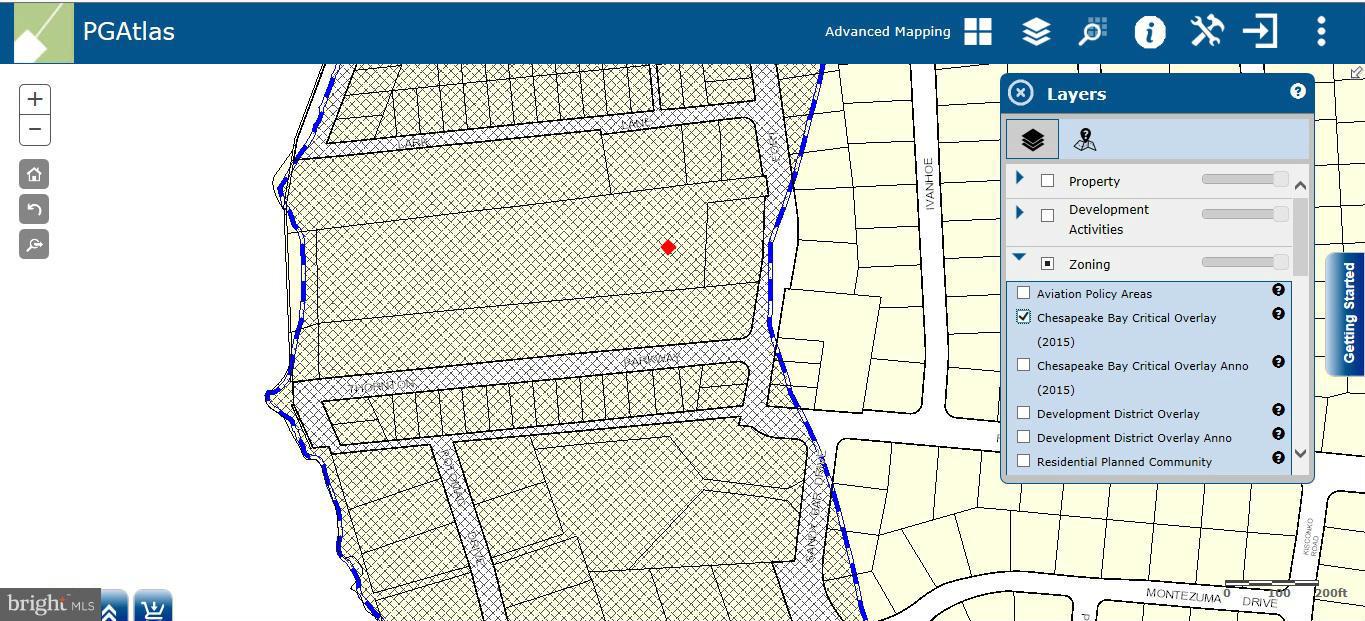Image resolution: width=1365 pixels, height=621 pixels.
Task: Expand the Property layer group
Action: pos(1019,178)
